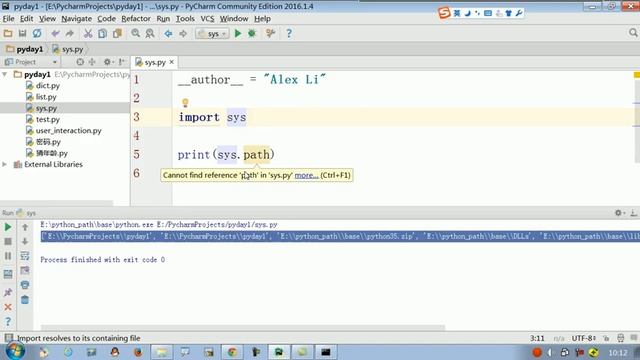640x360 pixels.
Task: Click the down arrow in Run panel
Action: click(x=25, y=242)
